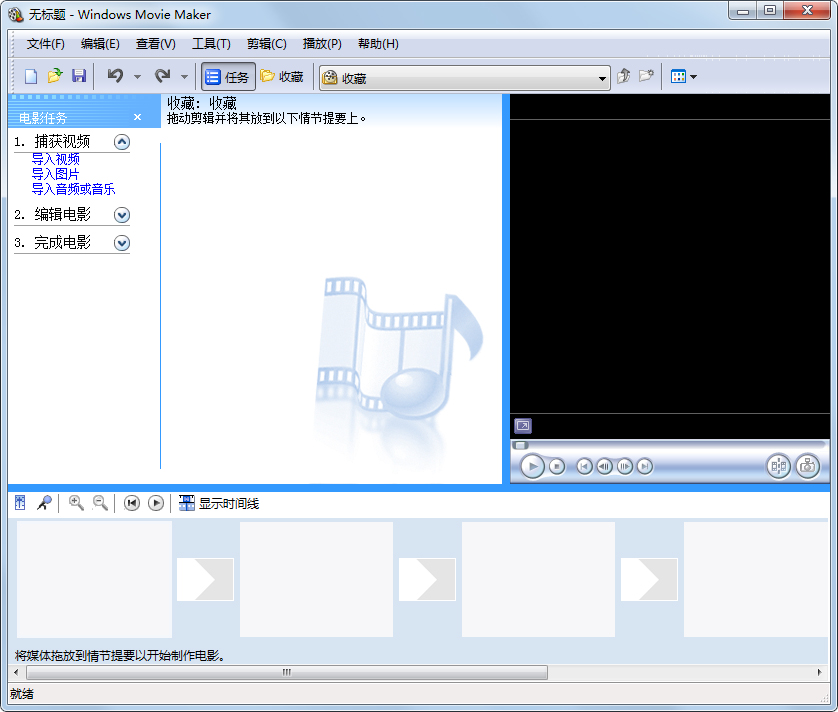Click the Set Audio Levels icon
The image size is (838, 712).
click(20, 503)
